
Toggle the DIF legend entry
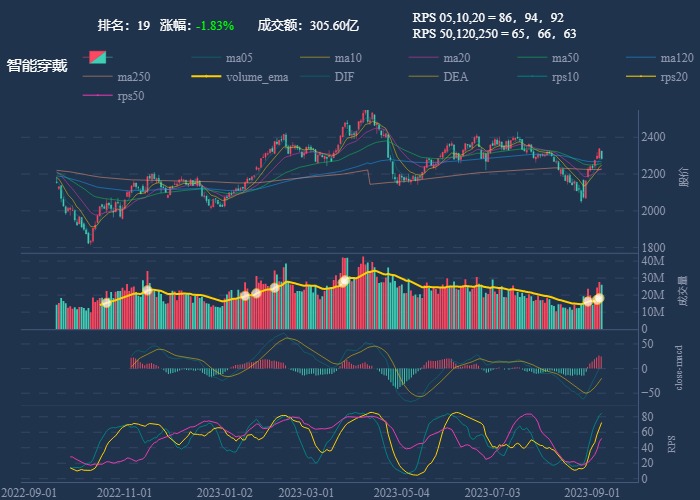(343, 77)
